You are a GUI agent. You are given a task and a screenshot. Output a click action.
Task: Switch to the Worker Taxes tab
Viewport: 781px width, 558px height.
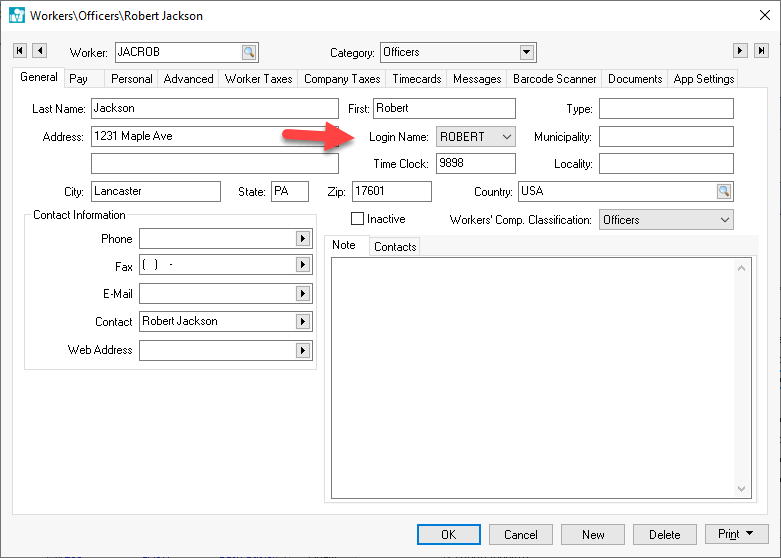tap(257, 79)
